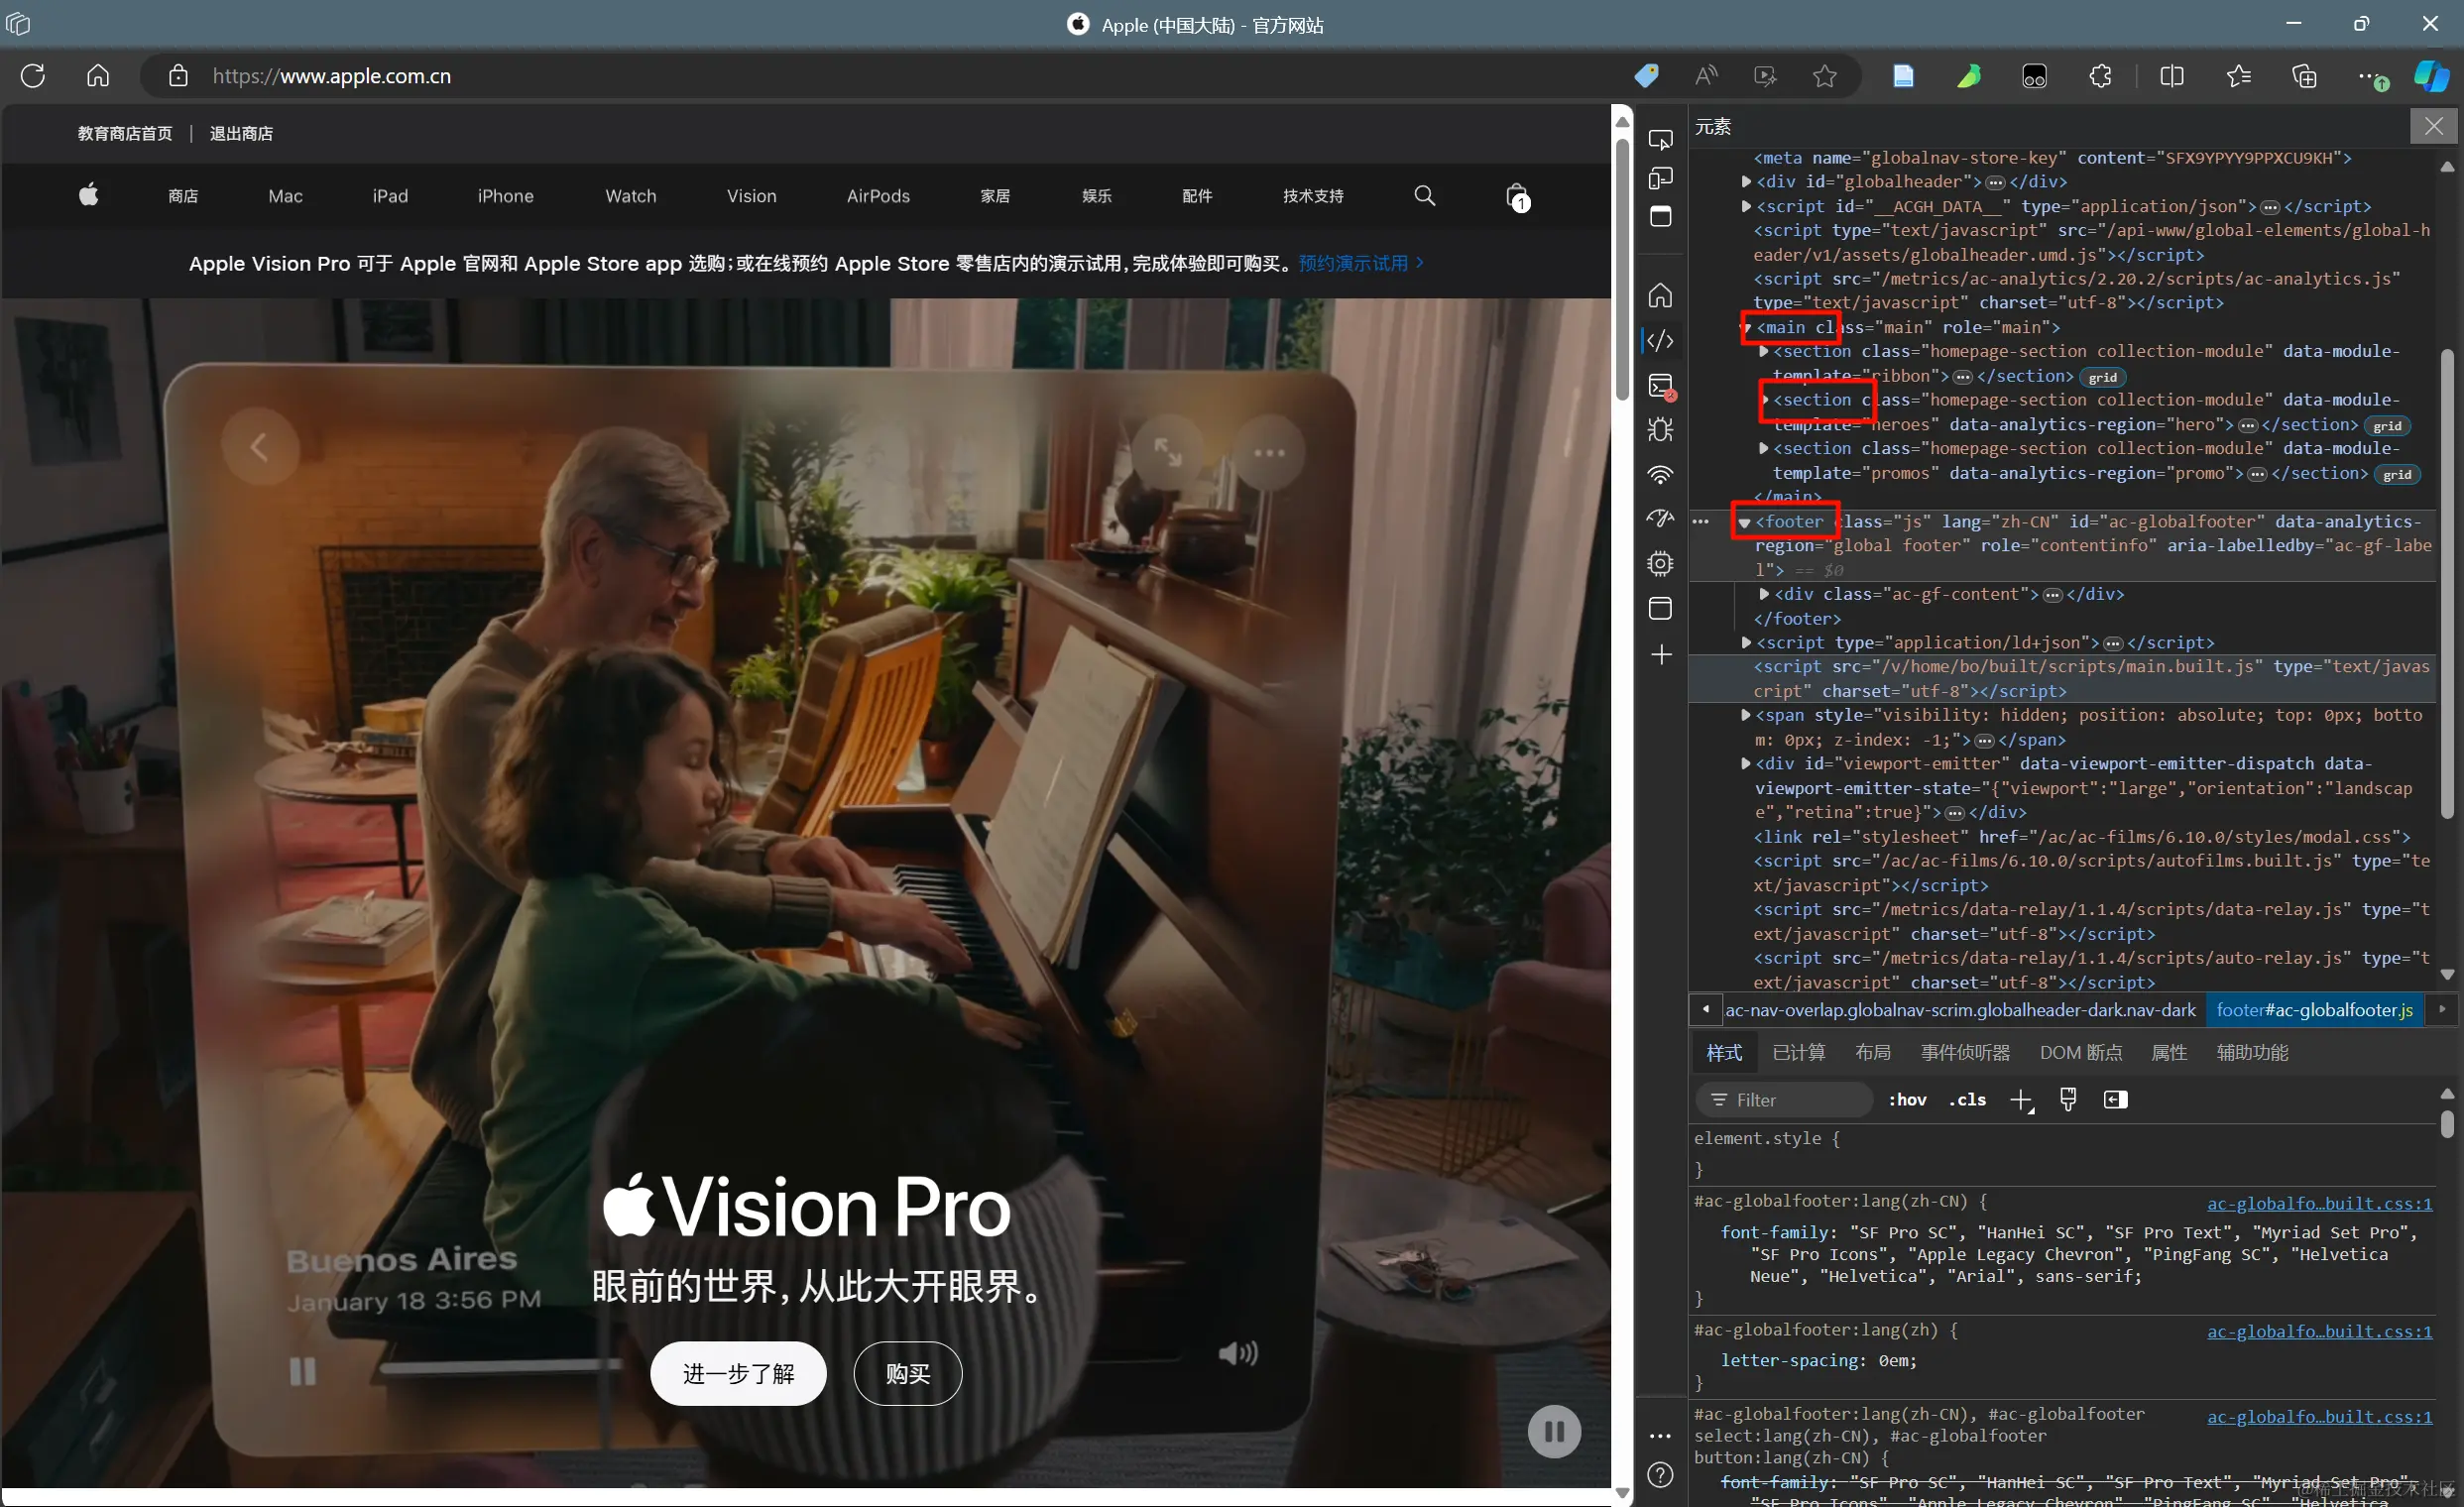Screen dimensions: 2464x1507
Task: Click the Apple site search icon
Action: [1425, 196]
